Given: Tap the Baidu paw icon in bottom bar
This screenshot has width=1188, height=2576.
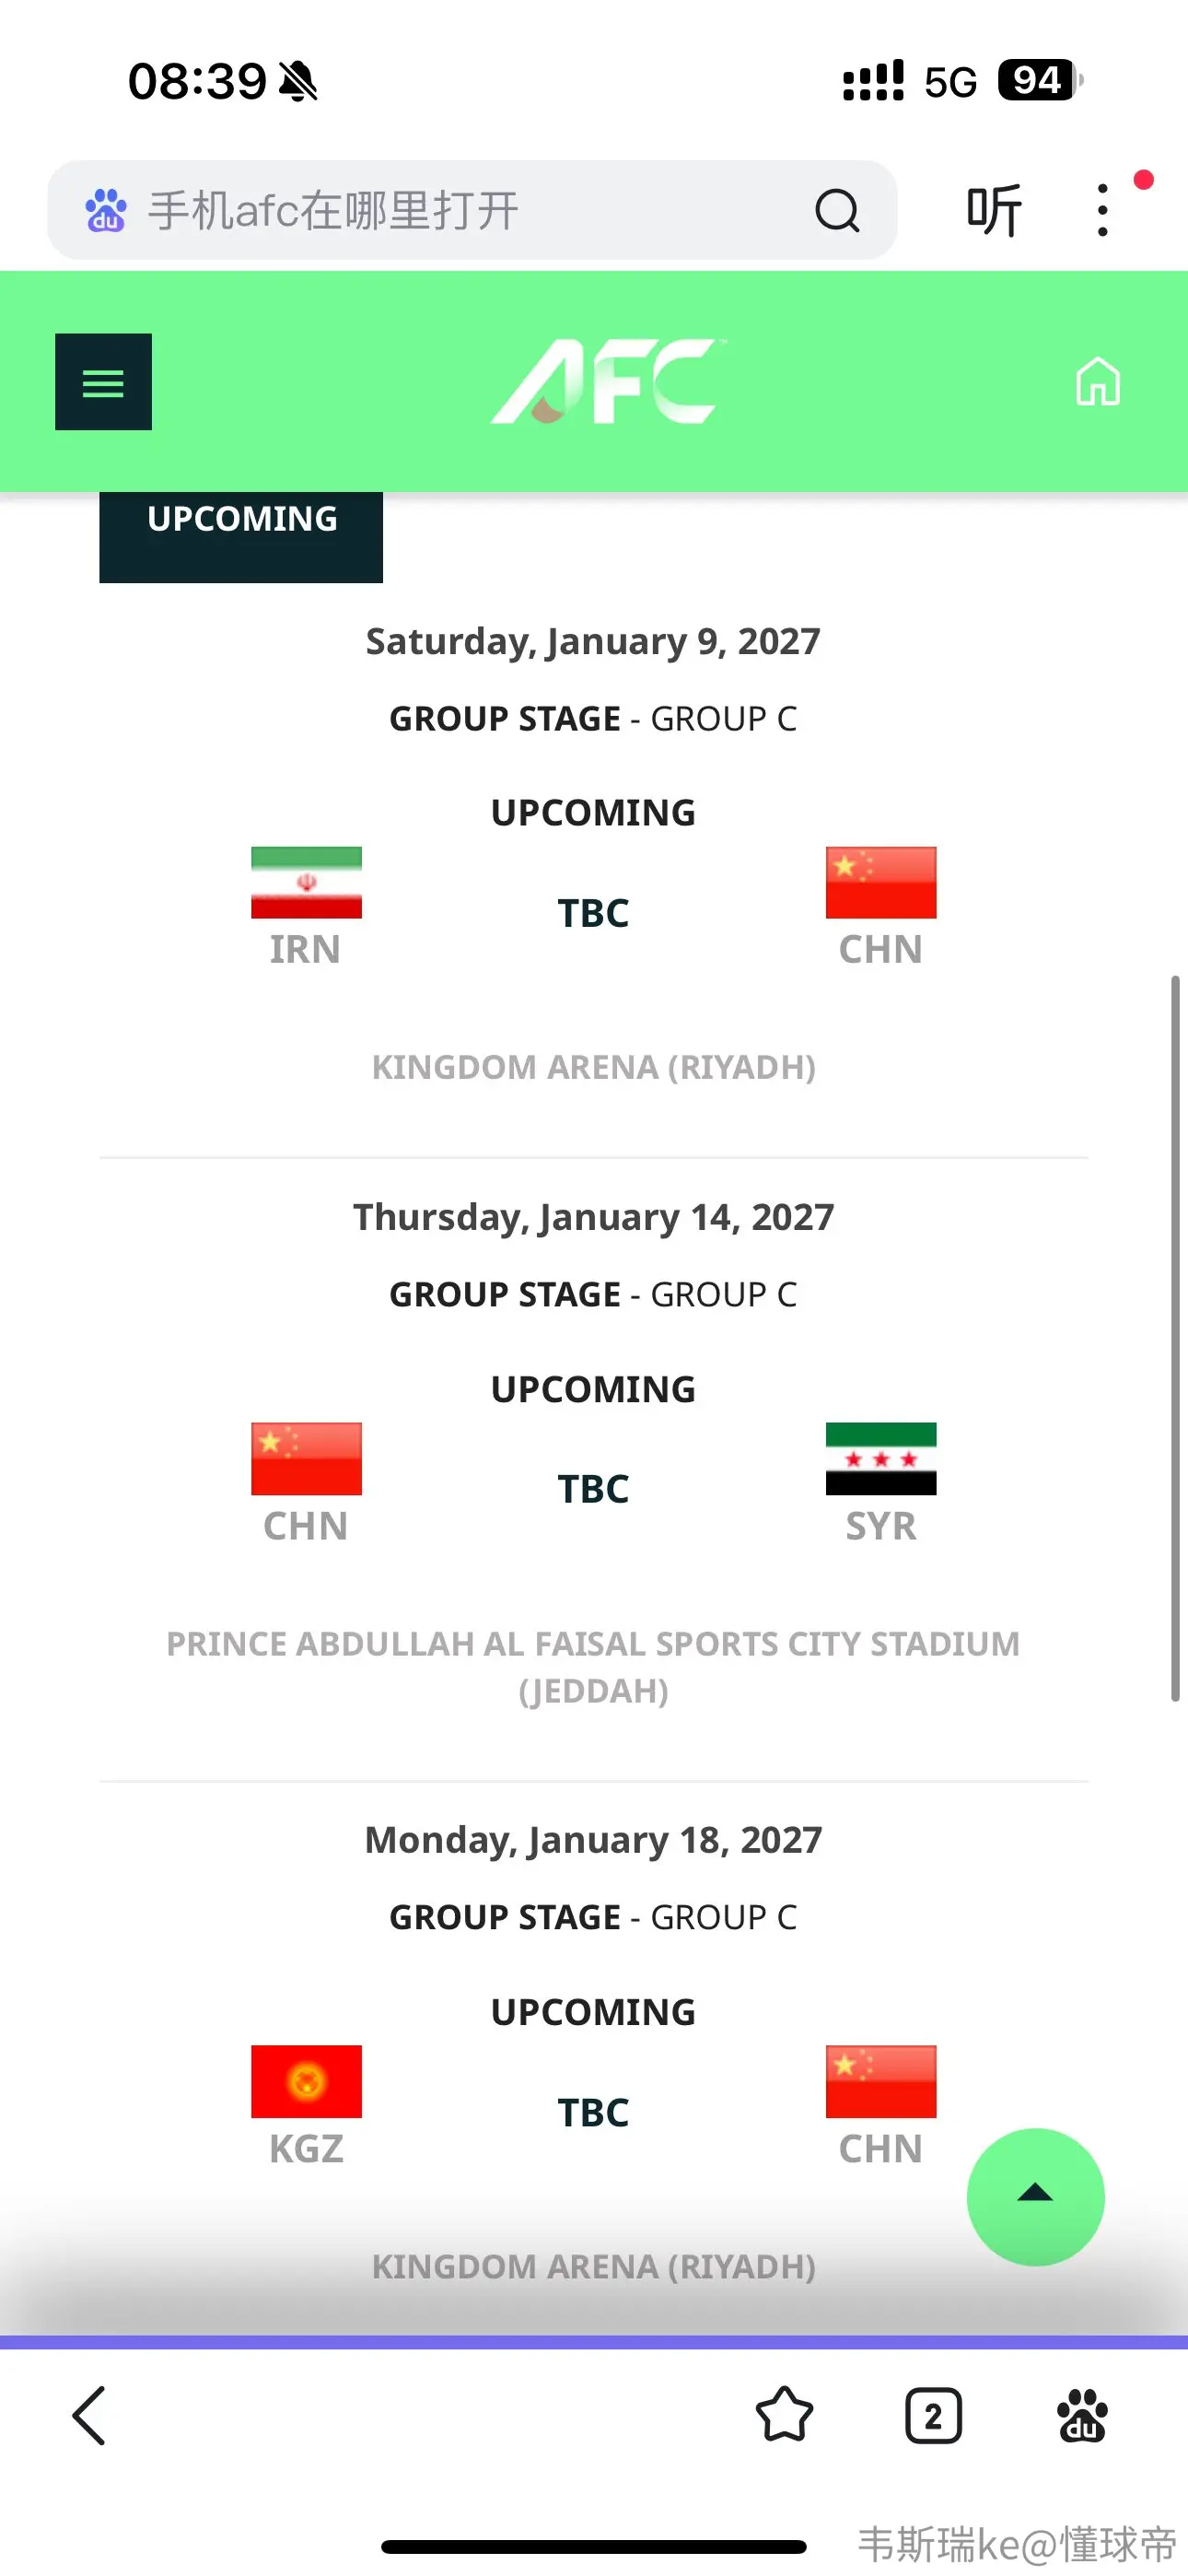Looking at the screenshot, I should coord(1082,2416).
